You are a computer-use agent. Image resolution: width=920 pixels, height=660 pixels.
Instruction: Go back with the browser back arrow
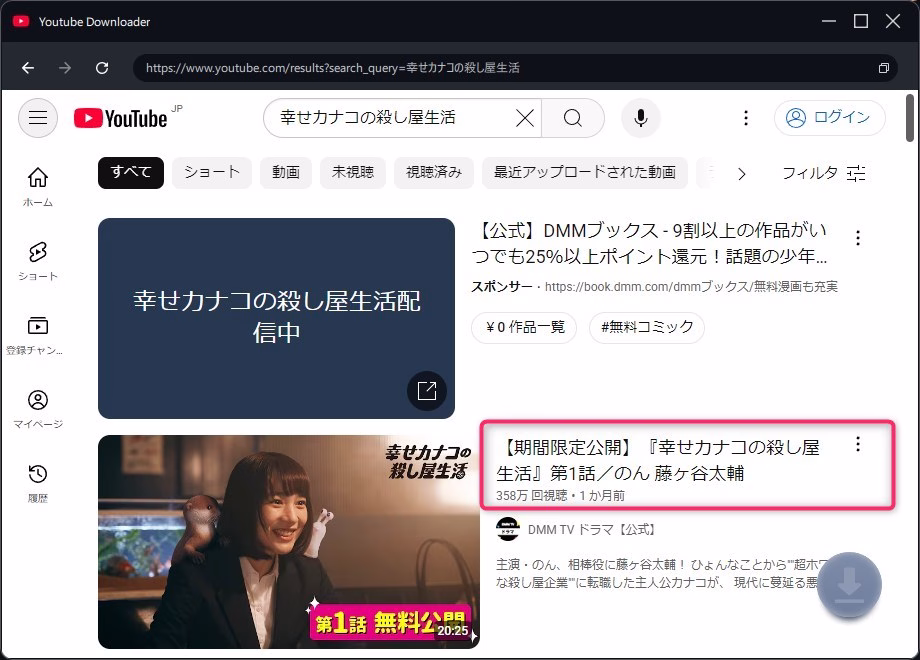click(x=28, y=68)
